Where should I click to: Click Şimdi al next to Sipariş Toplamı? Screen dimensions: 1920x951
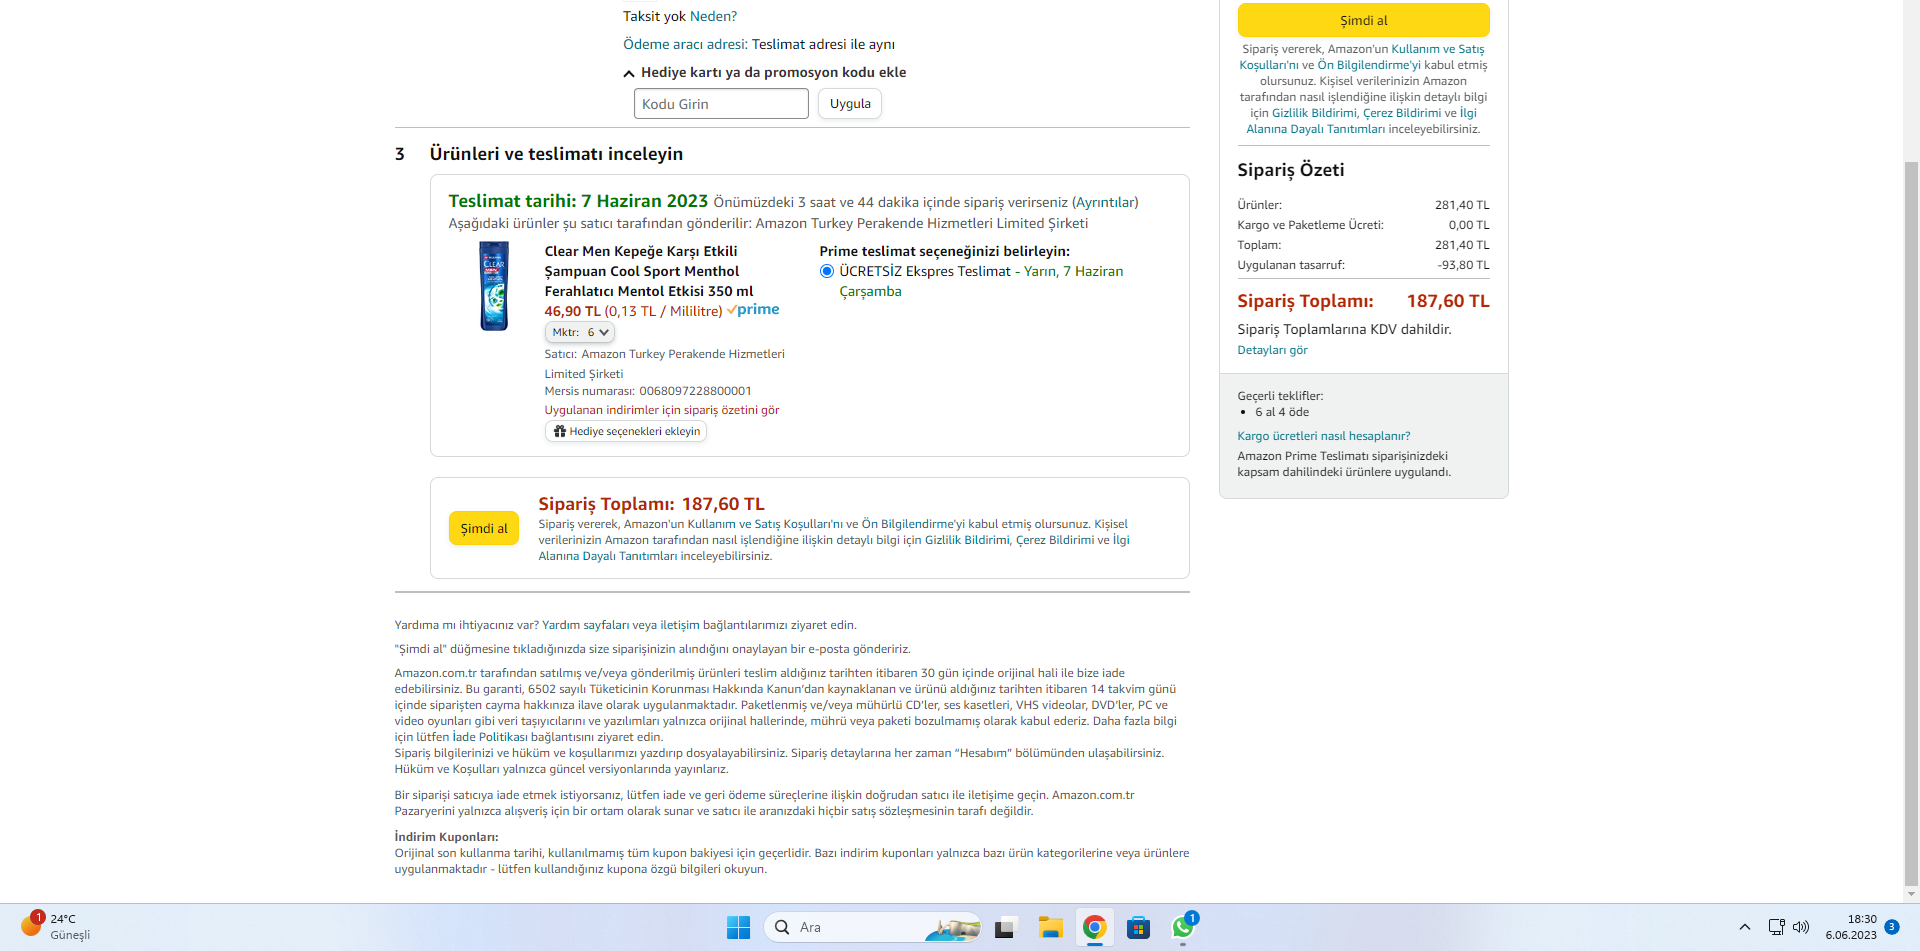tap(484, 528)
